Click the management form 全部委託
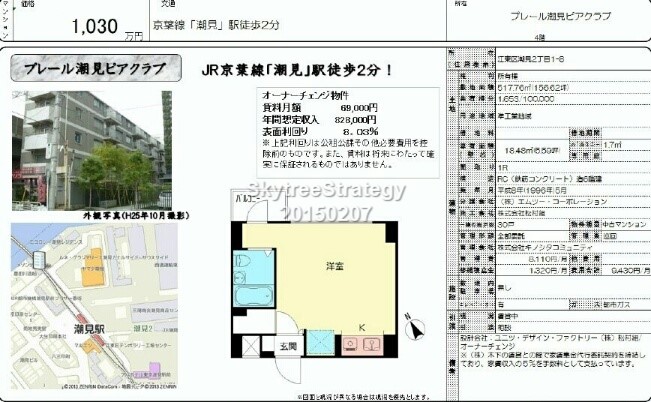 coord(511,236)
